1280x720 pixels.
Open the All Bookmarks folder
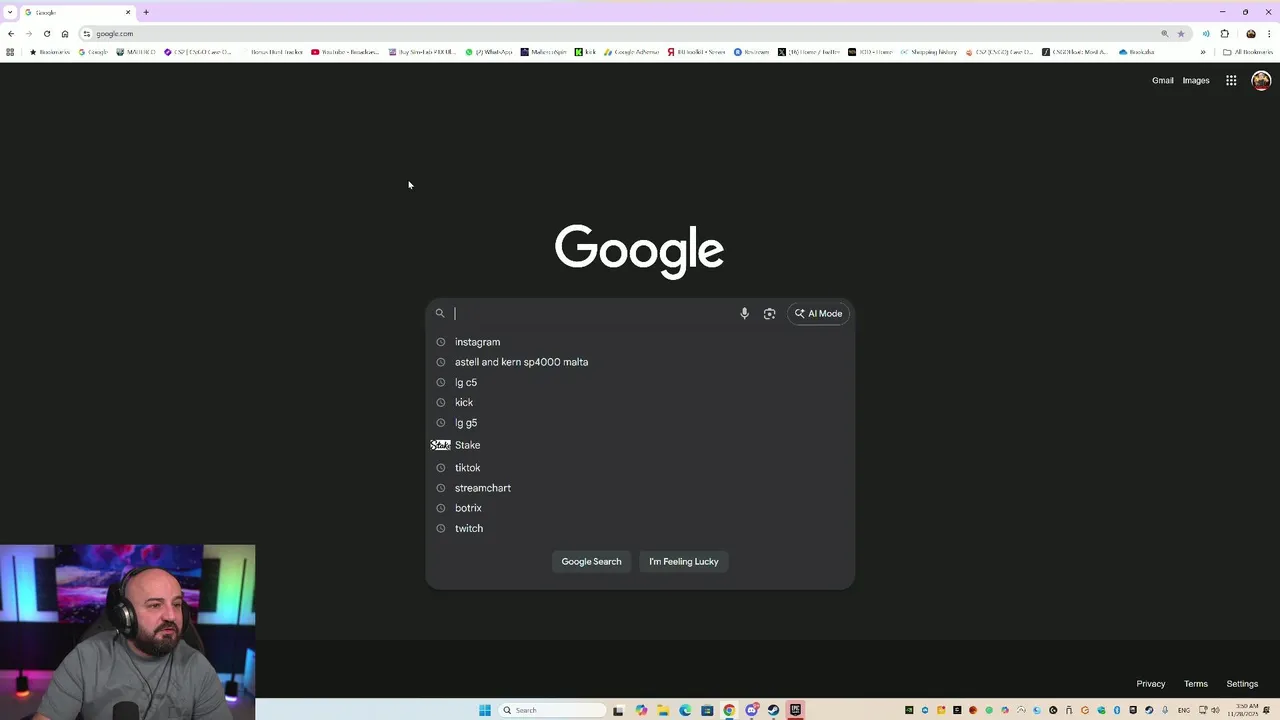pyautogui.click(x=1248, y=52)
